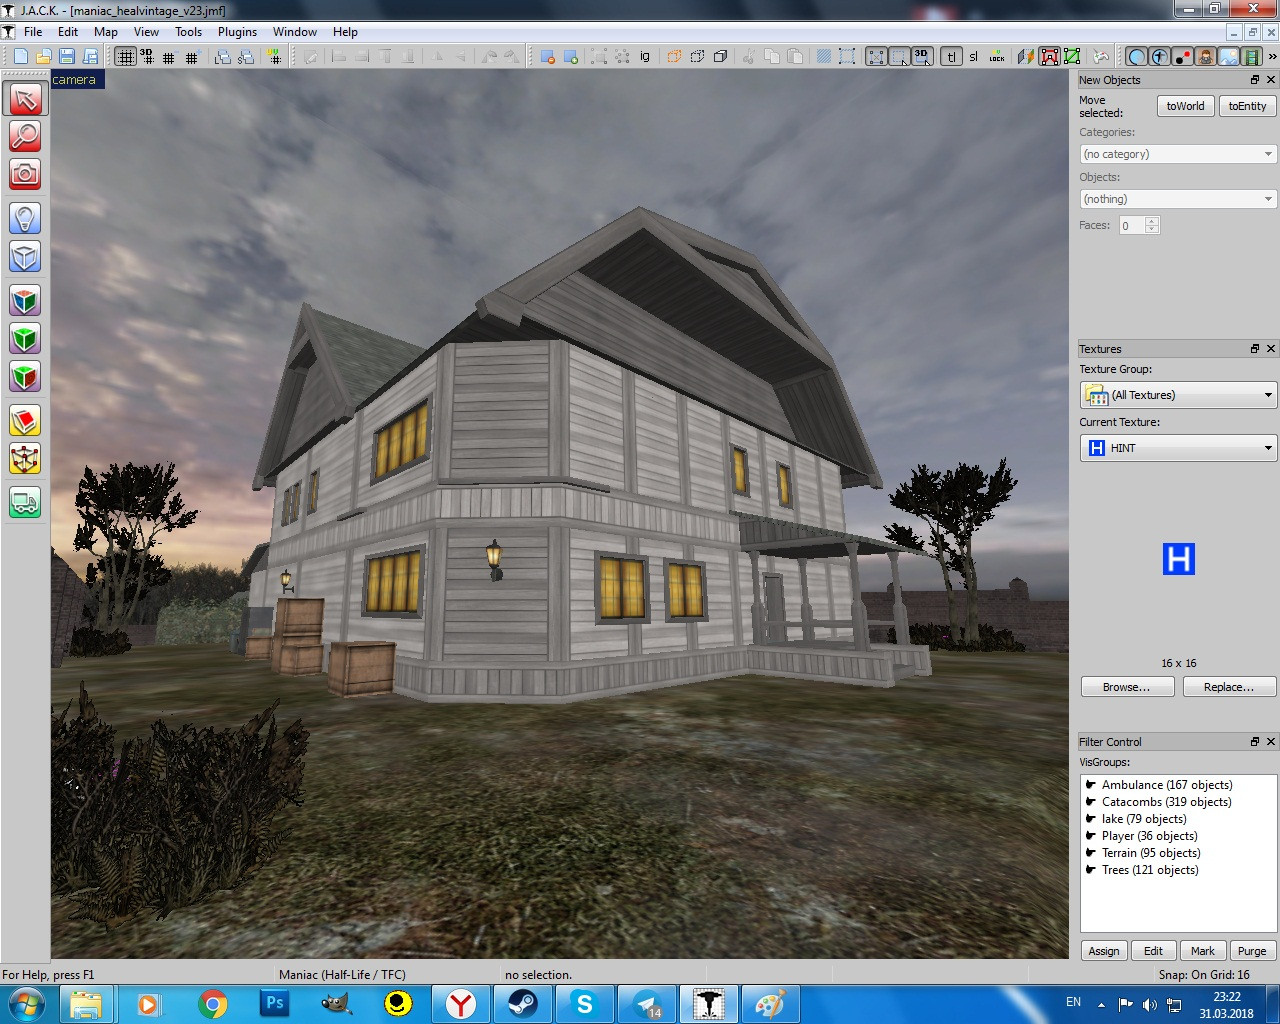Click the Hollow dashed cube icon
The width and height of the screenshot is (1280, 1024).
pyautogui.click(x=697, y=56)
